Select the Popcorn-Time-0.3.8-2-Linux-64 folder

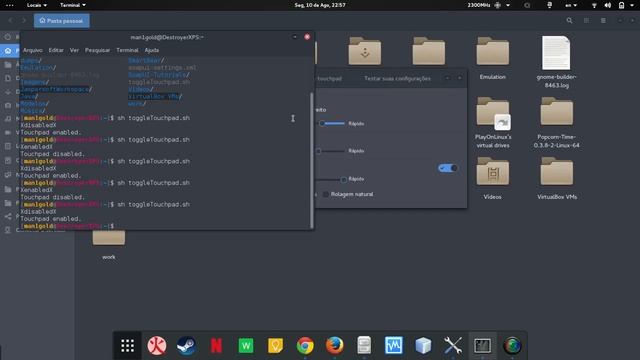tap(556, 122)
